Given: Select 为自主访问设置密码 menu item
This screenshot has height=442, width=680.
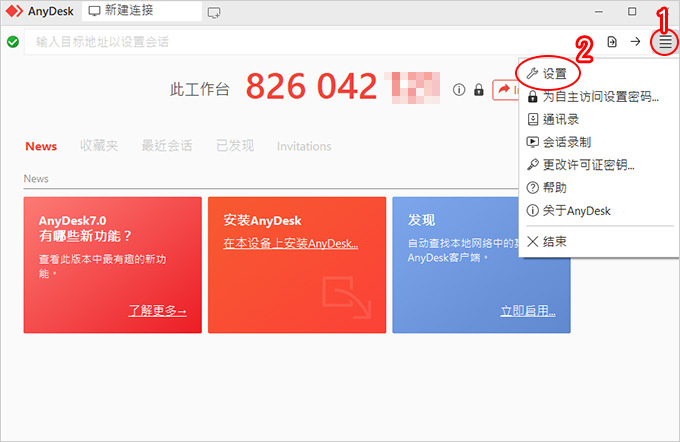Looking at the screenshot, I should [599, 96].
